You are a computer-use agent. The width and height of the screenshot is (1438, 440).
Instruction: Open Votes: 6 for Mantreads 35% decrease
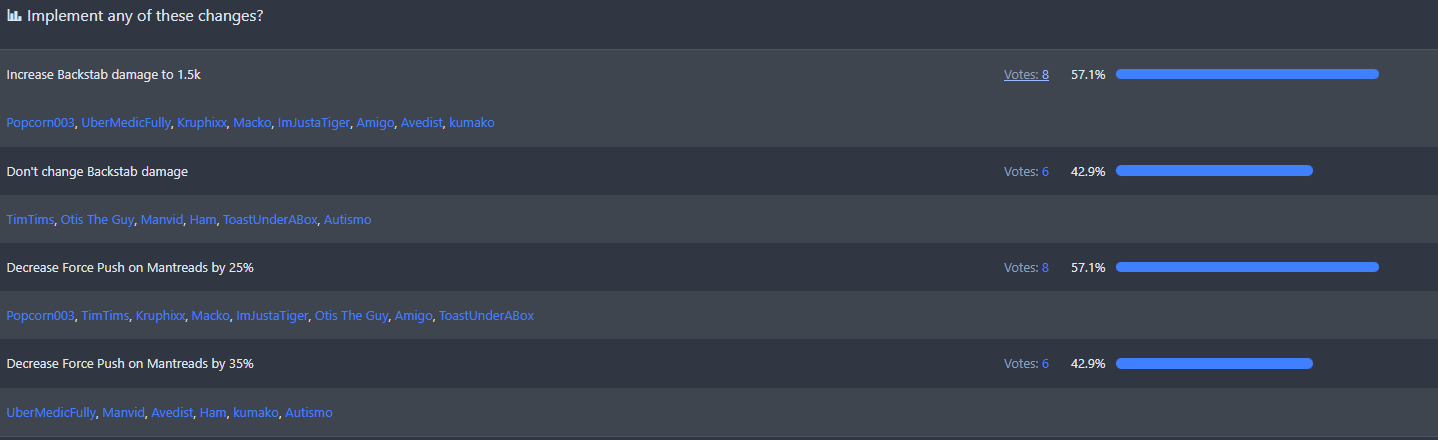point(1026,364)
